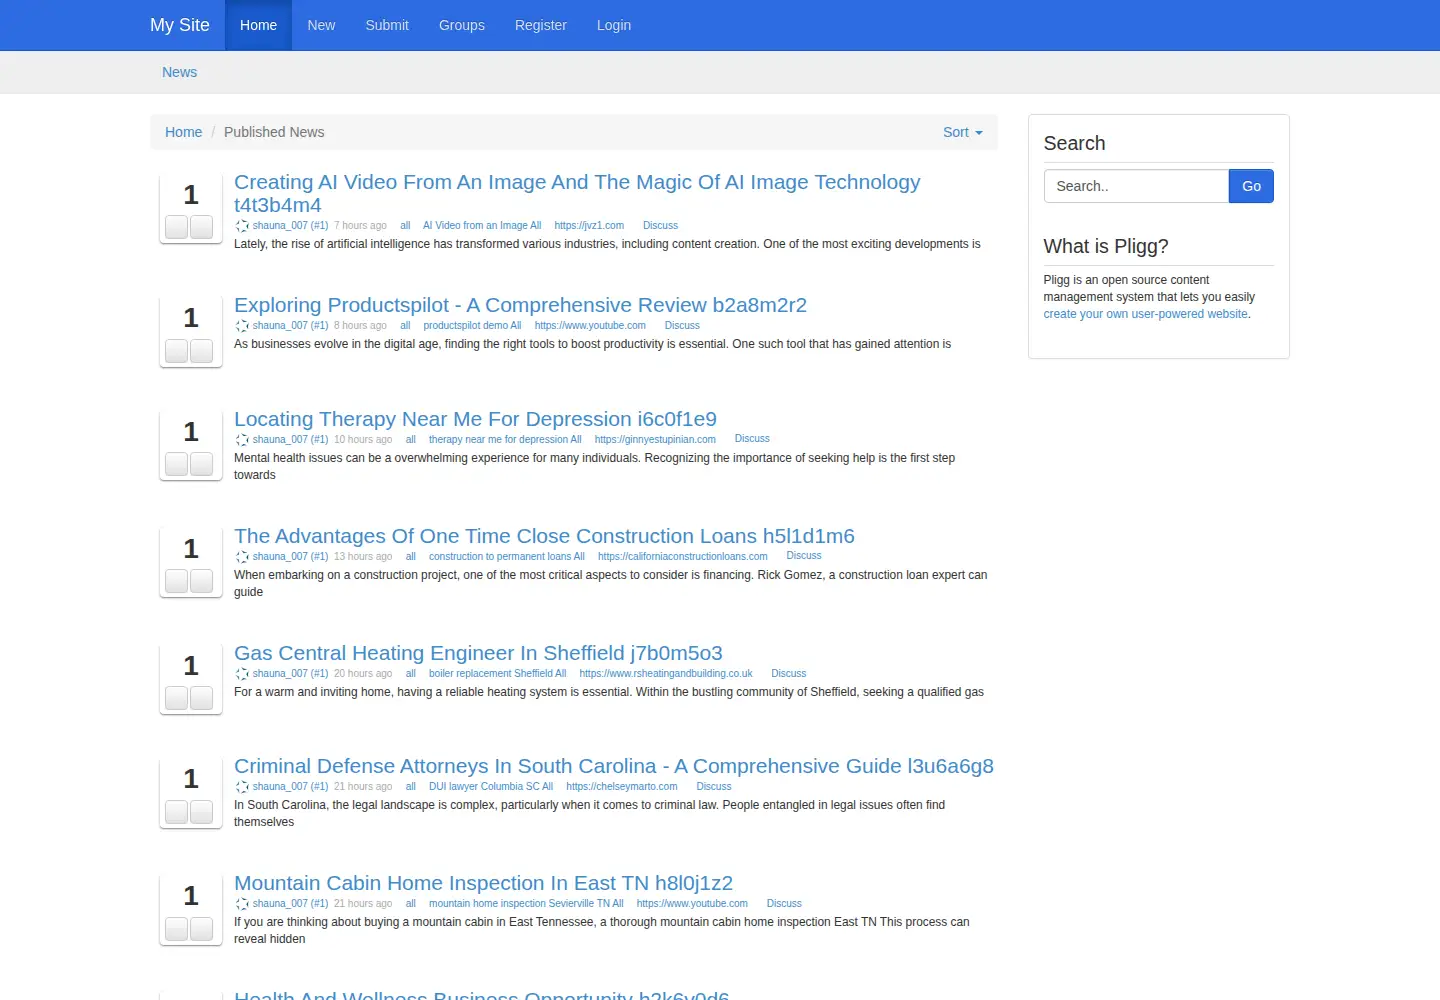Click the Go search button
The image size is (1440, 1000).
pyautogui.click(x=1251, y=186)
